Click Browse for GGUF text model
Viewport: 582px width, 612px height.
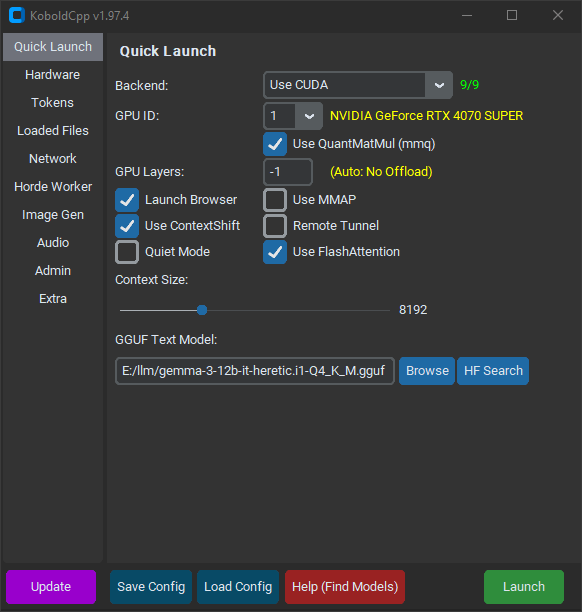[x=427, y=371]
